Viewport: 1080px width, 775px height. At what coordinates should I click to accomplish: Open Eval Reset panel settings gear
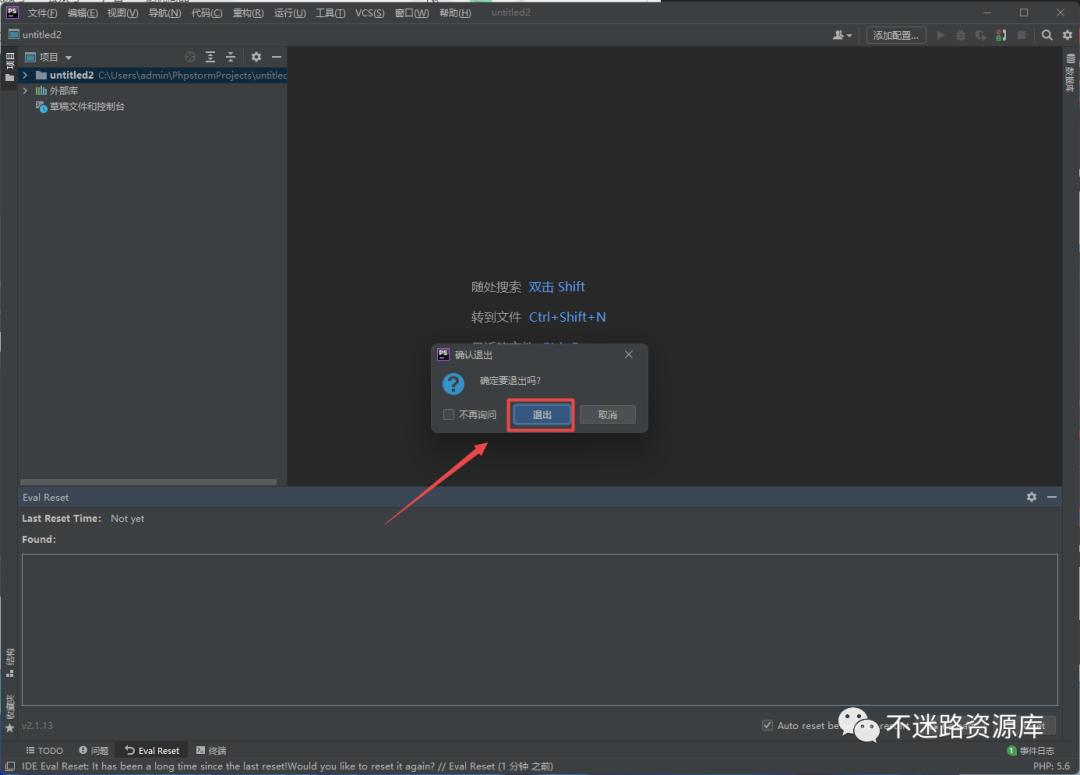coord(1031,497)
